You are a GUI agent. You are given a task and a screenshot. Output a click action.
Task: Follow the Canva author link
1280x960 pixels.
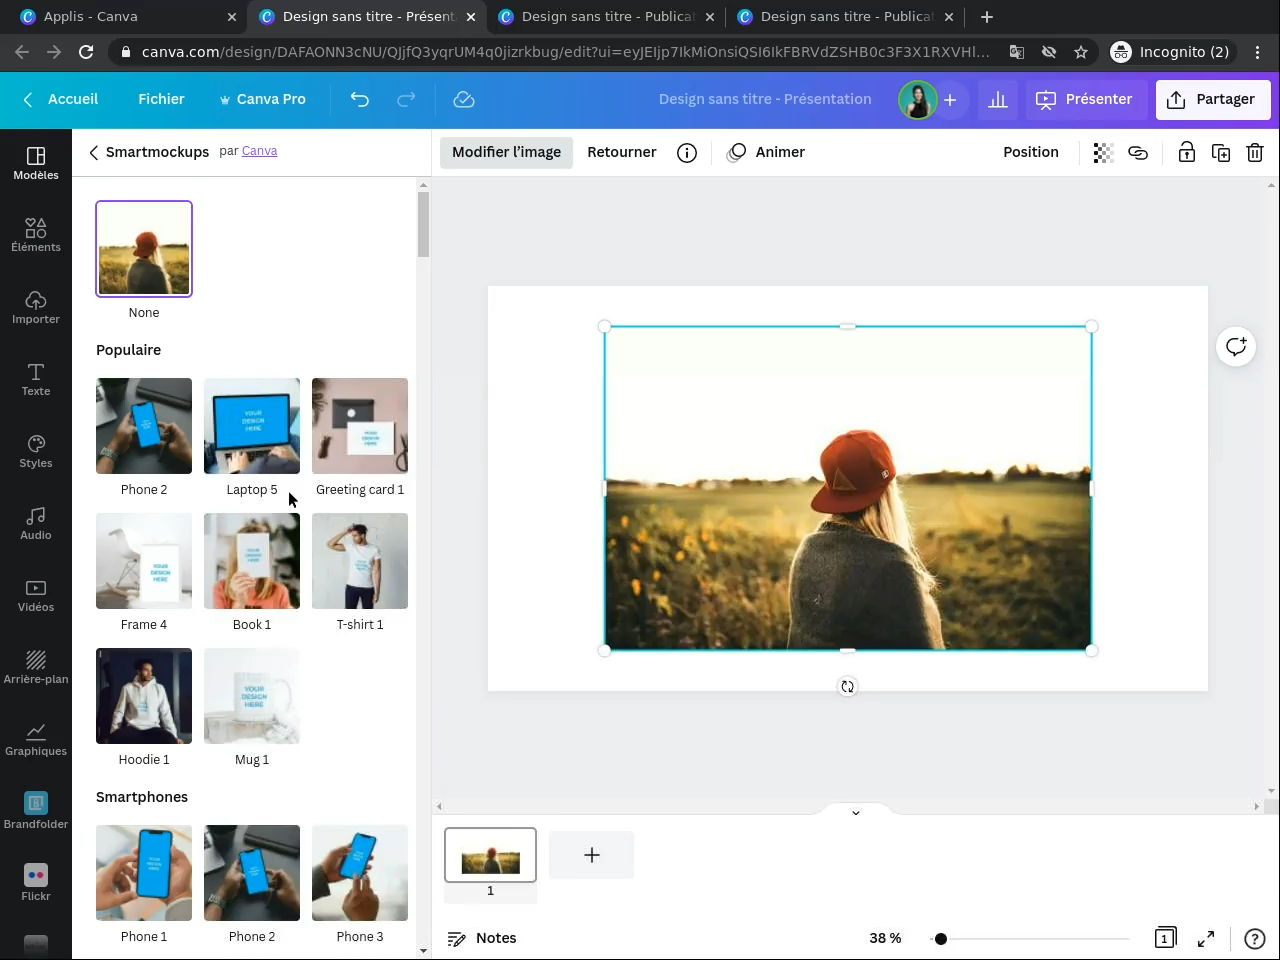pyautogui.click(x=259, y=151)
